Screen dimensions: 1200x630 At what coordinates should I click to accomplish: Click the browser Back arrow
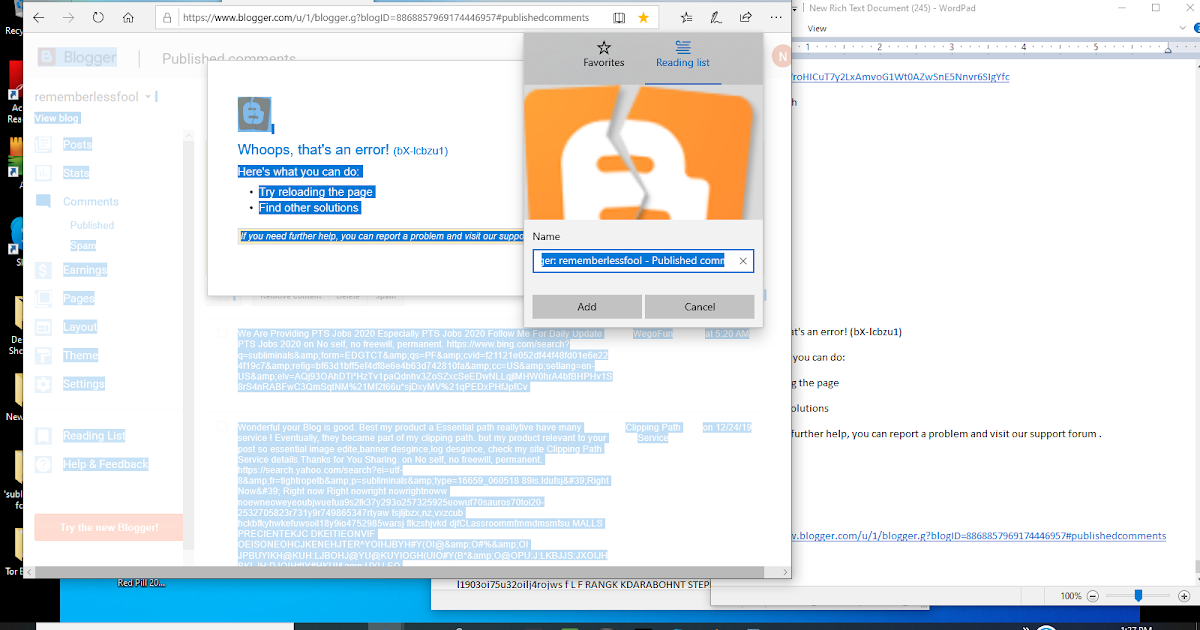pyautogui.click(x=39, y=17)
